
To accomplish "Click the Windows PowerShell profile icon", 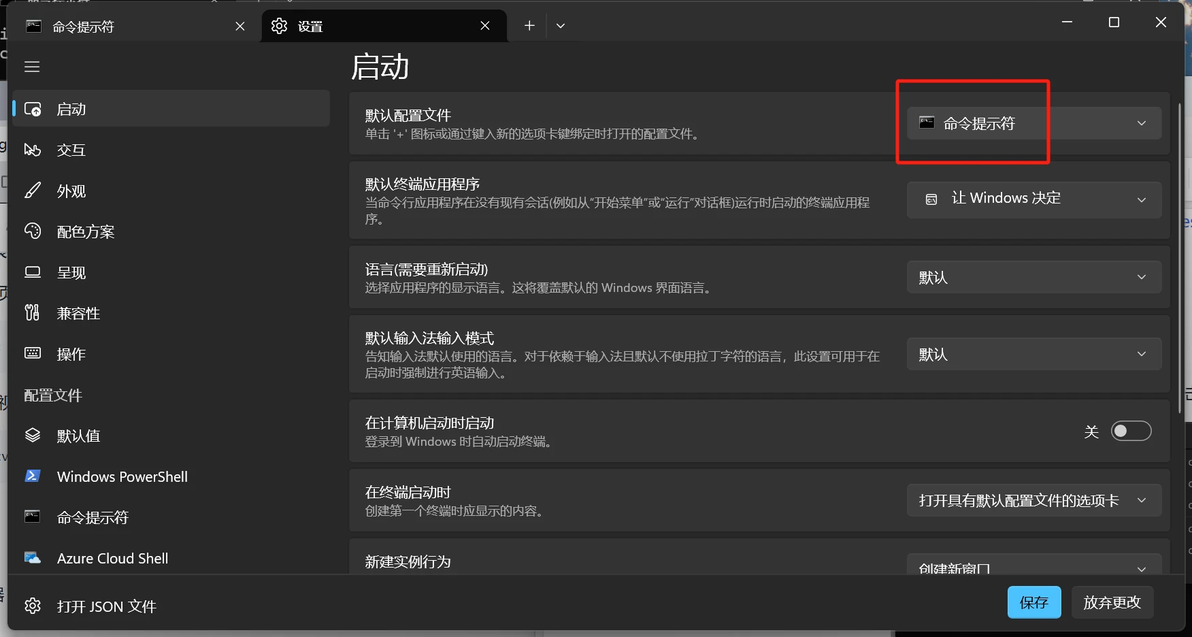I will click(33, 477).
